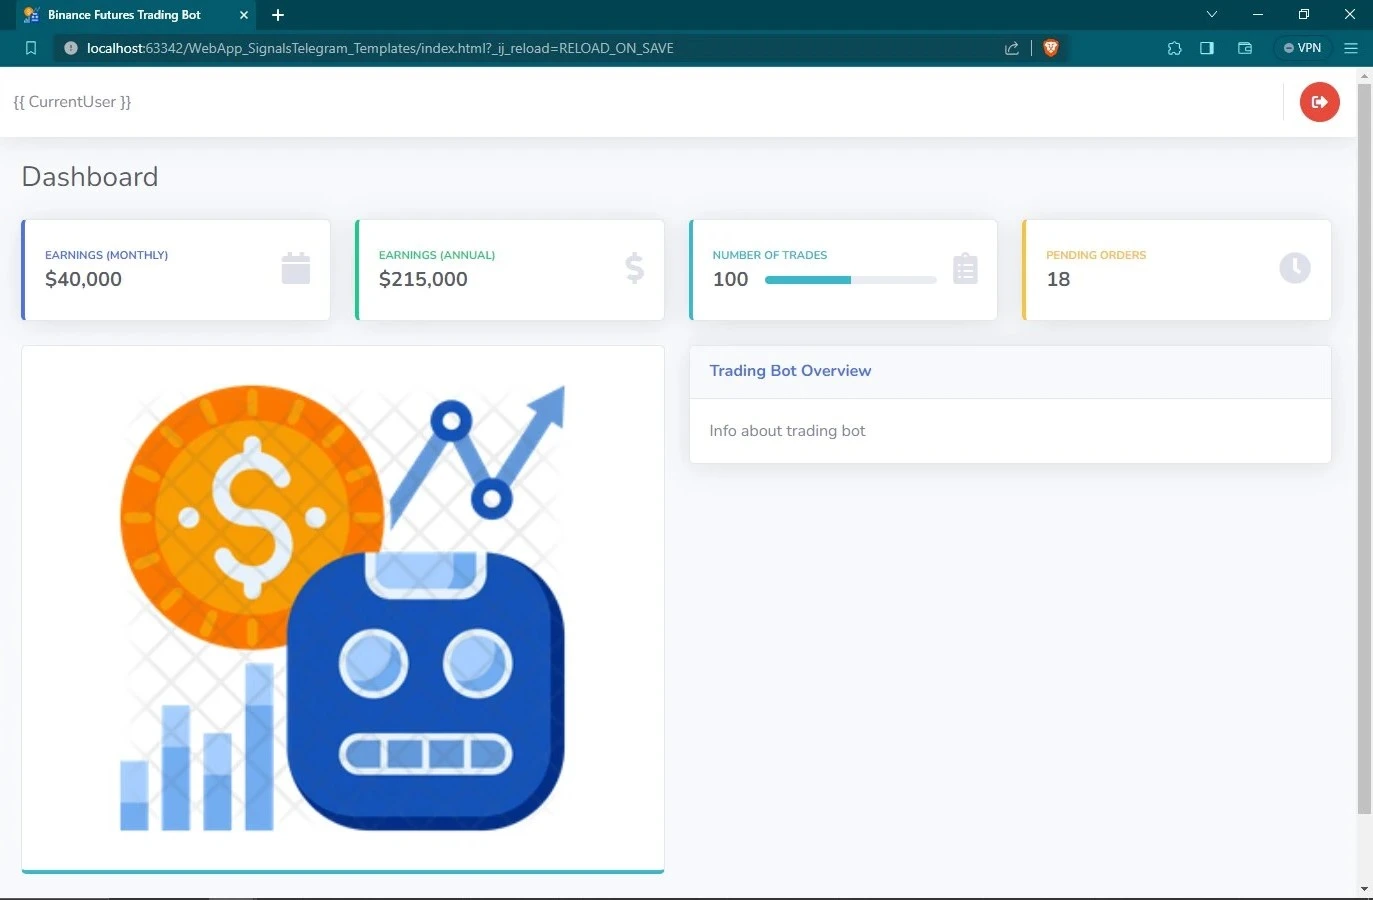Toggle the Brave VPN control

[1302, 47]
